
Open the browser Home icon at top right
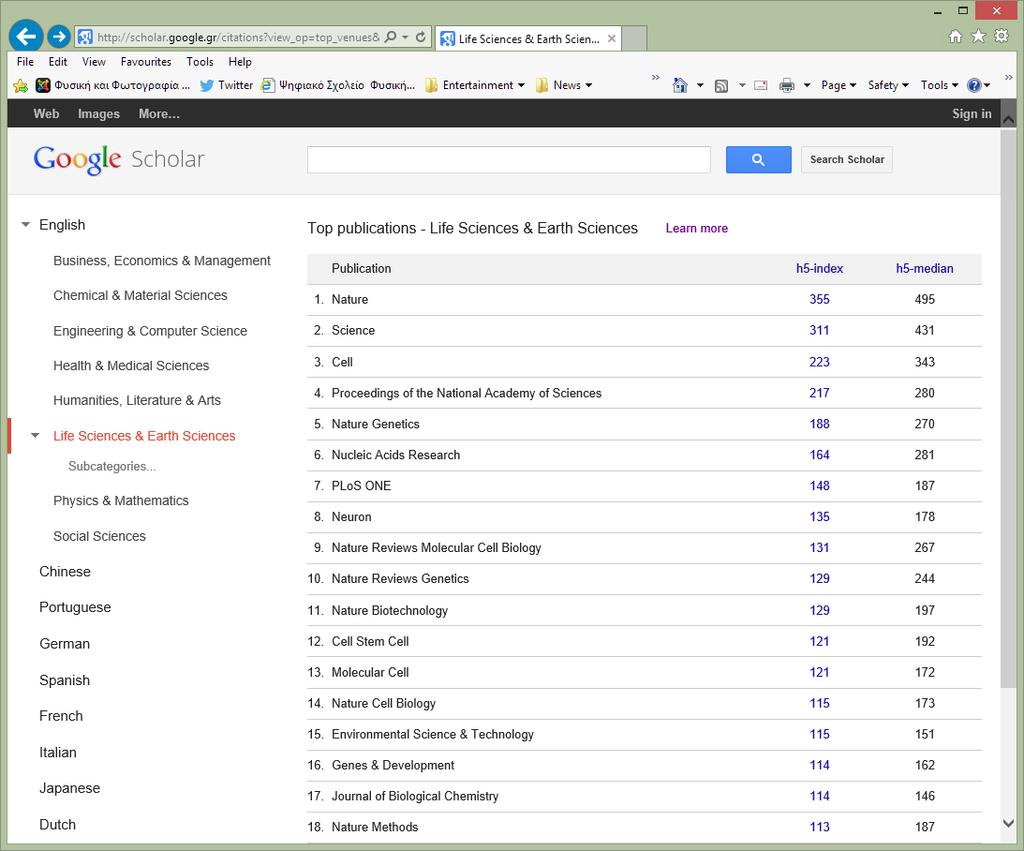[x=955, y=36]
